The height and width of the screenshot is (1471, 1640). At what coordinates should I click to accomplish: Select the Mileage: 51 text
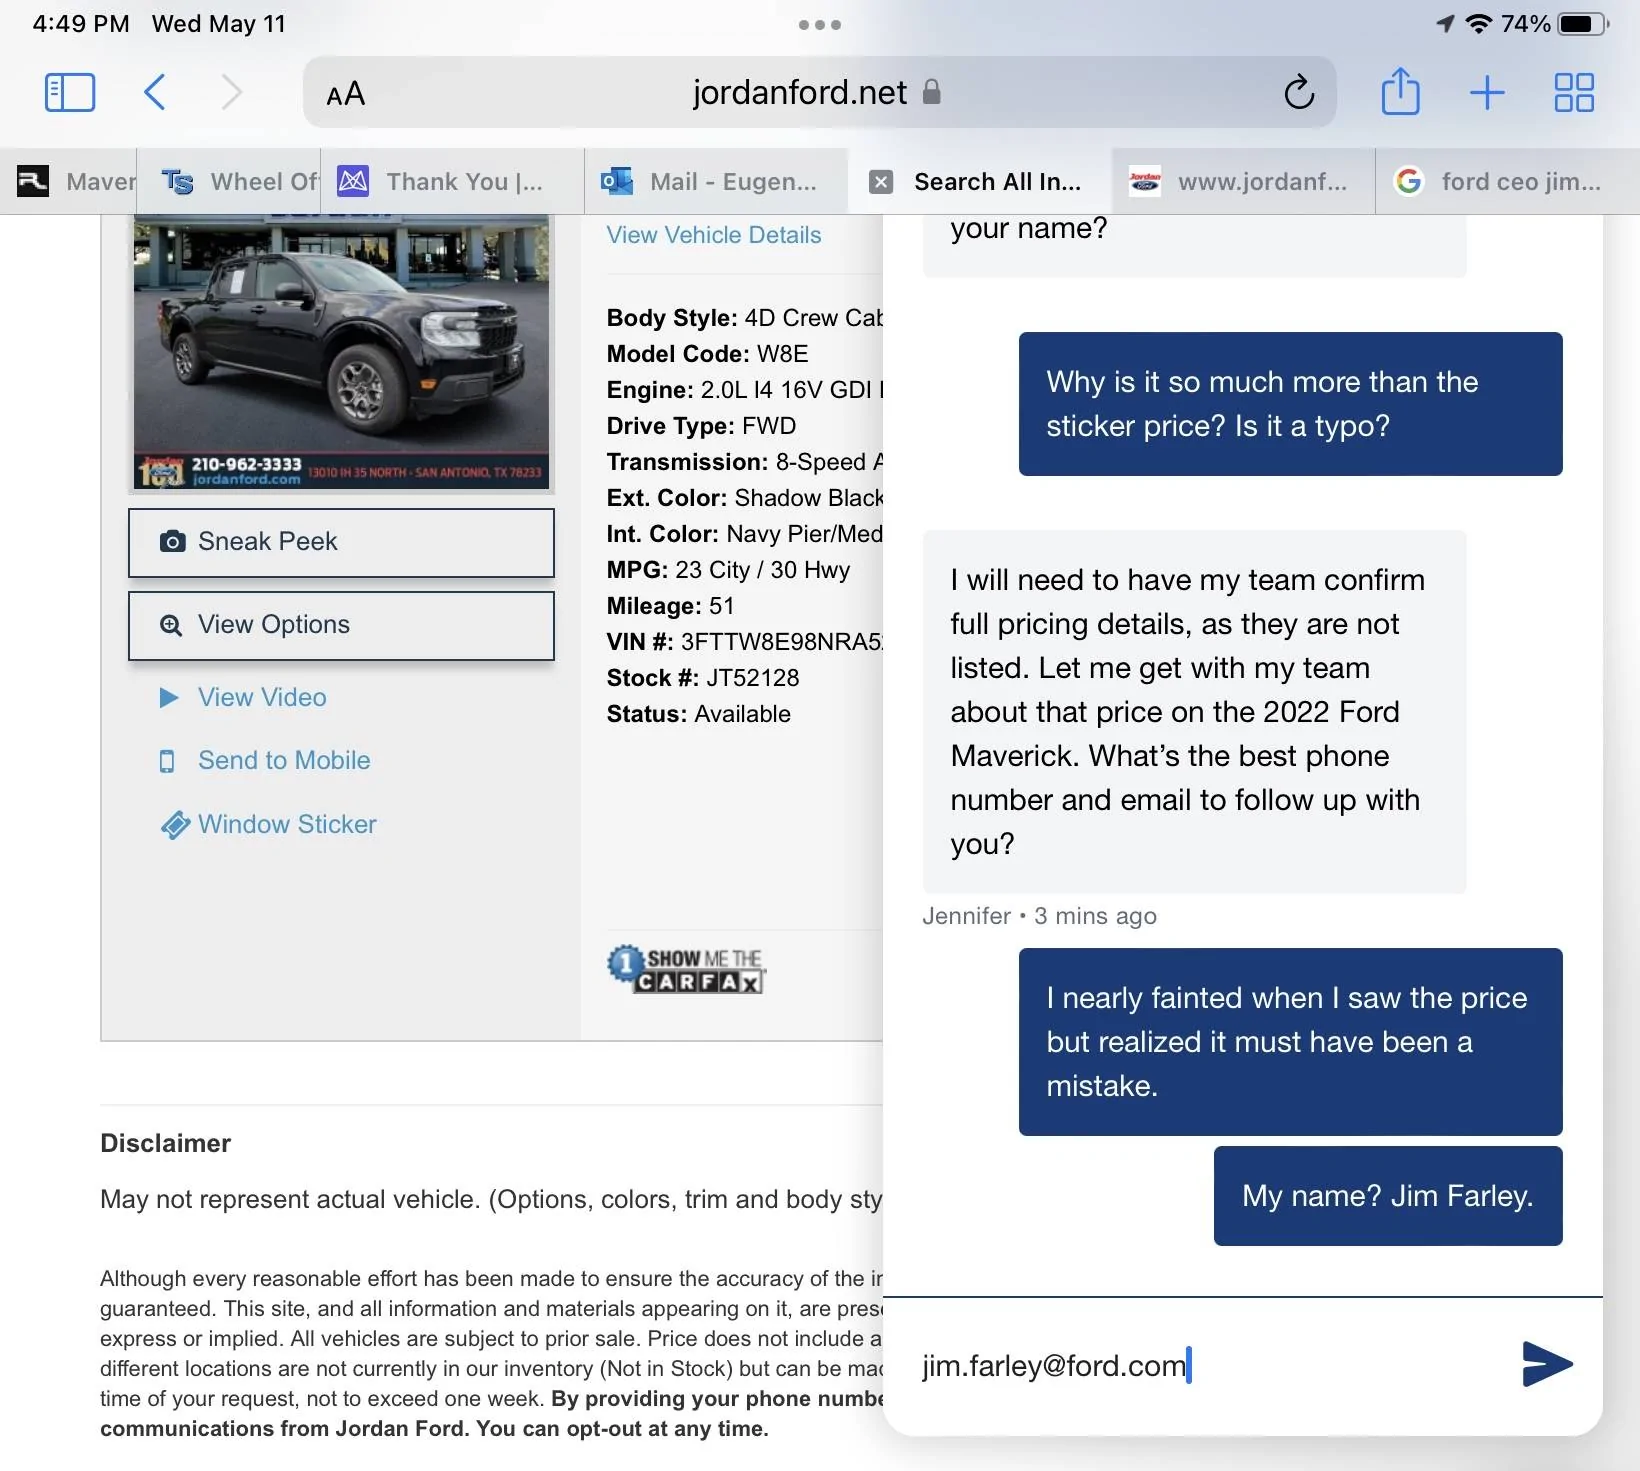click(x=670, y=606)
